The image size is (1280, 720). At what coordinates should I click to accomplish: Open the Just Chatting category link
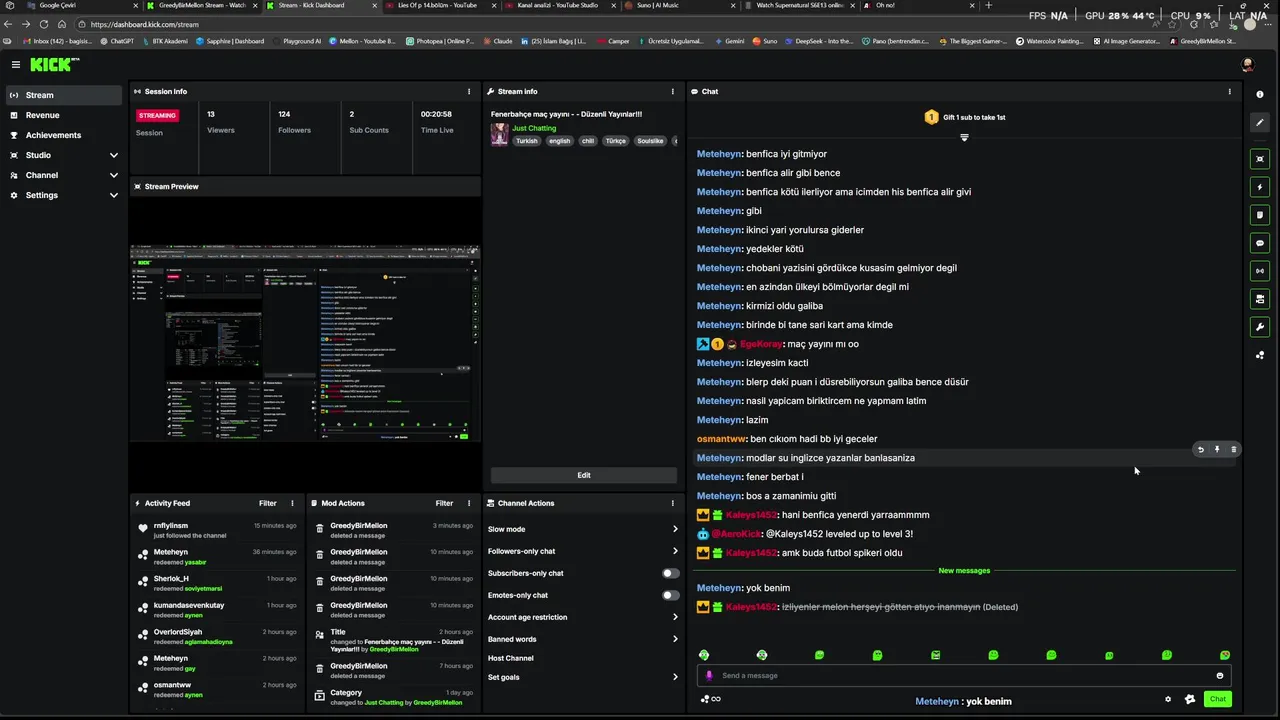[534, 128]
